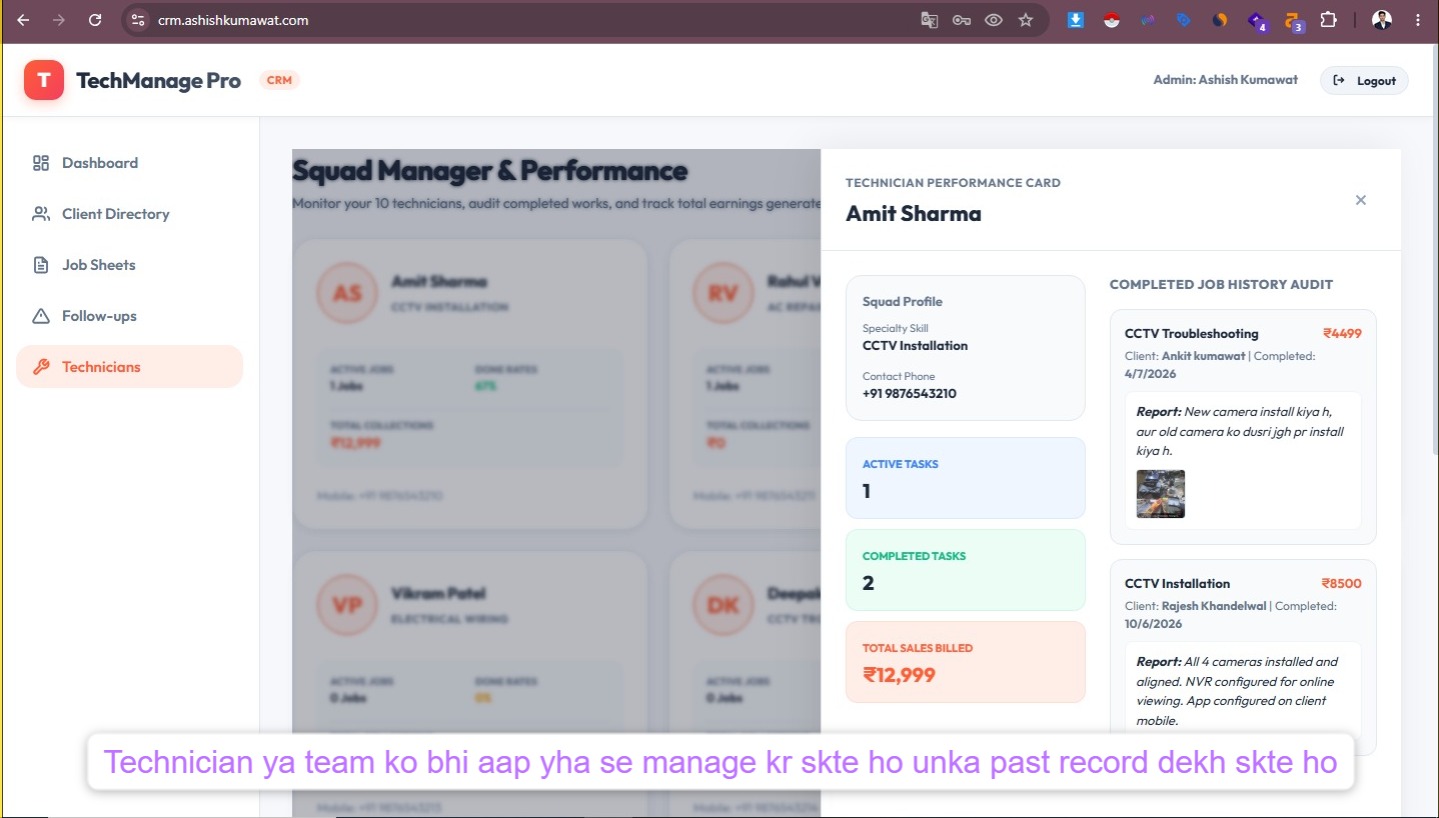Screen dimensions: 1439x818
Task: Click the CRM badge next to the title
Action: (x=279, y=80)
